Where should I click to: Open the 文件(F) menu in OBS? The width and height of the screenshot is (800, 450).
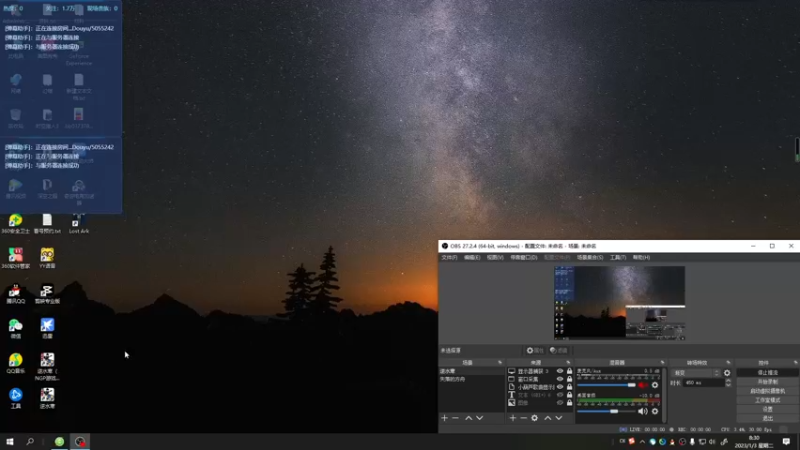(449, 258)
